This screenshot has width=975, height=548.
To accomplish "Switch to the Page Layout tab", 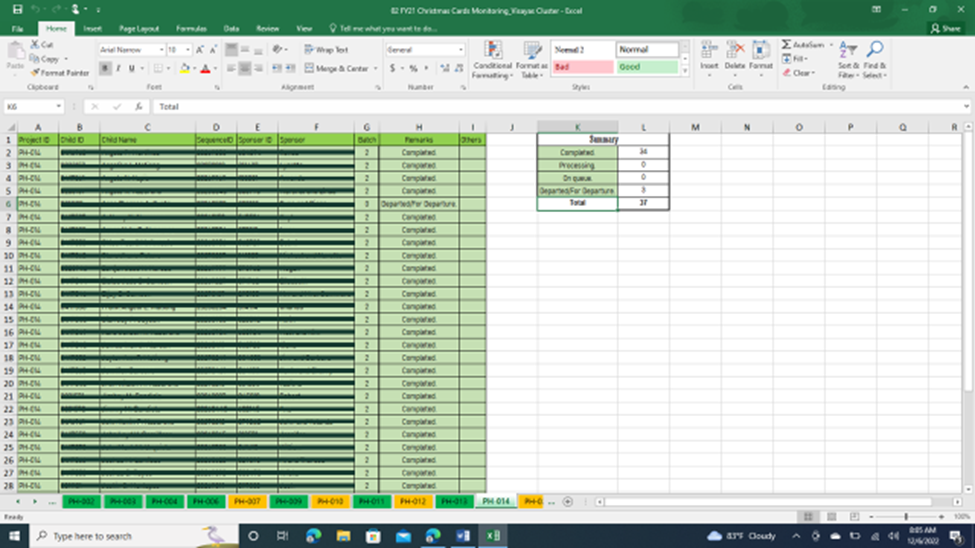I will pyautogui.click(x=139, y=29).
